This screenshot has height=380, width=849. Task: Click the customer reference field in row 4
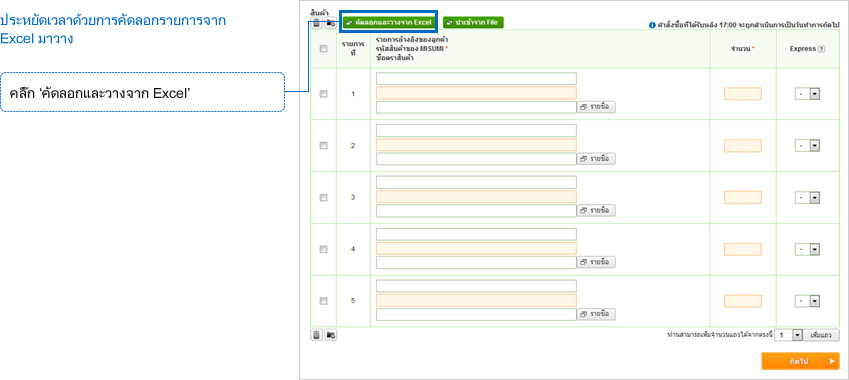[x=476, y=234]
